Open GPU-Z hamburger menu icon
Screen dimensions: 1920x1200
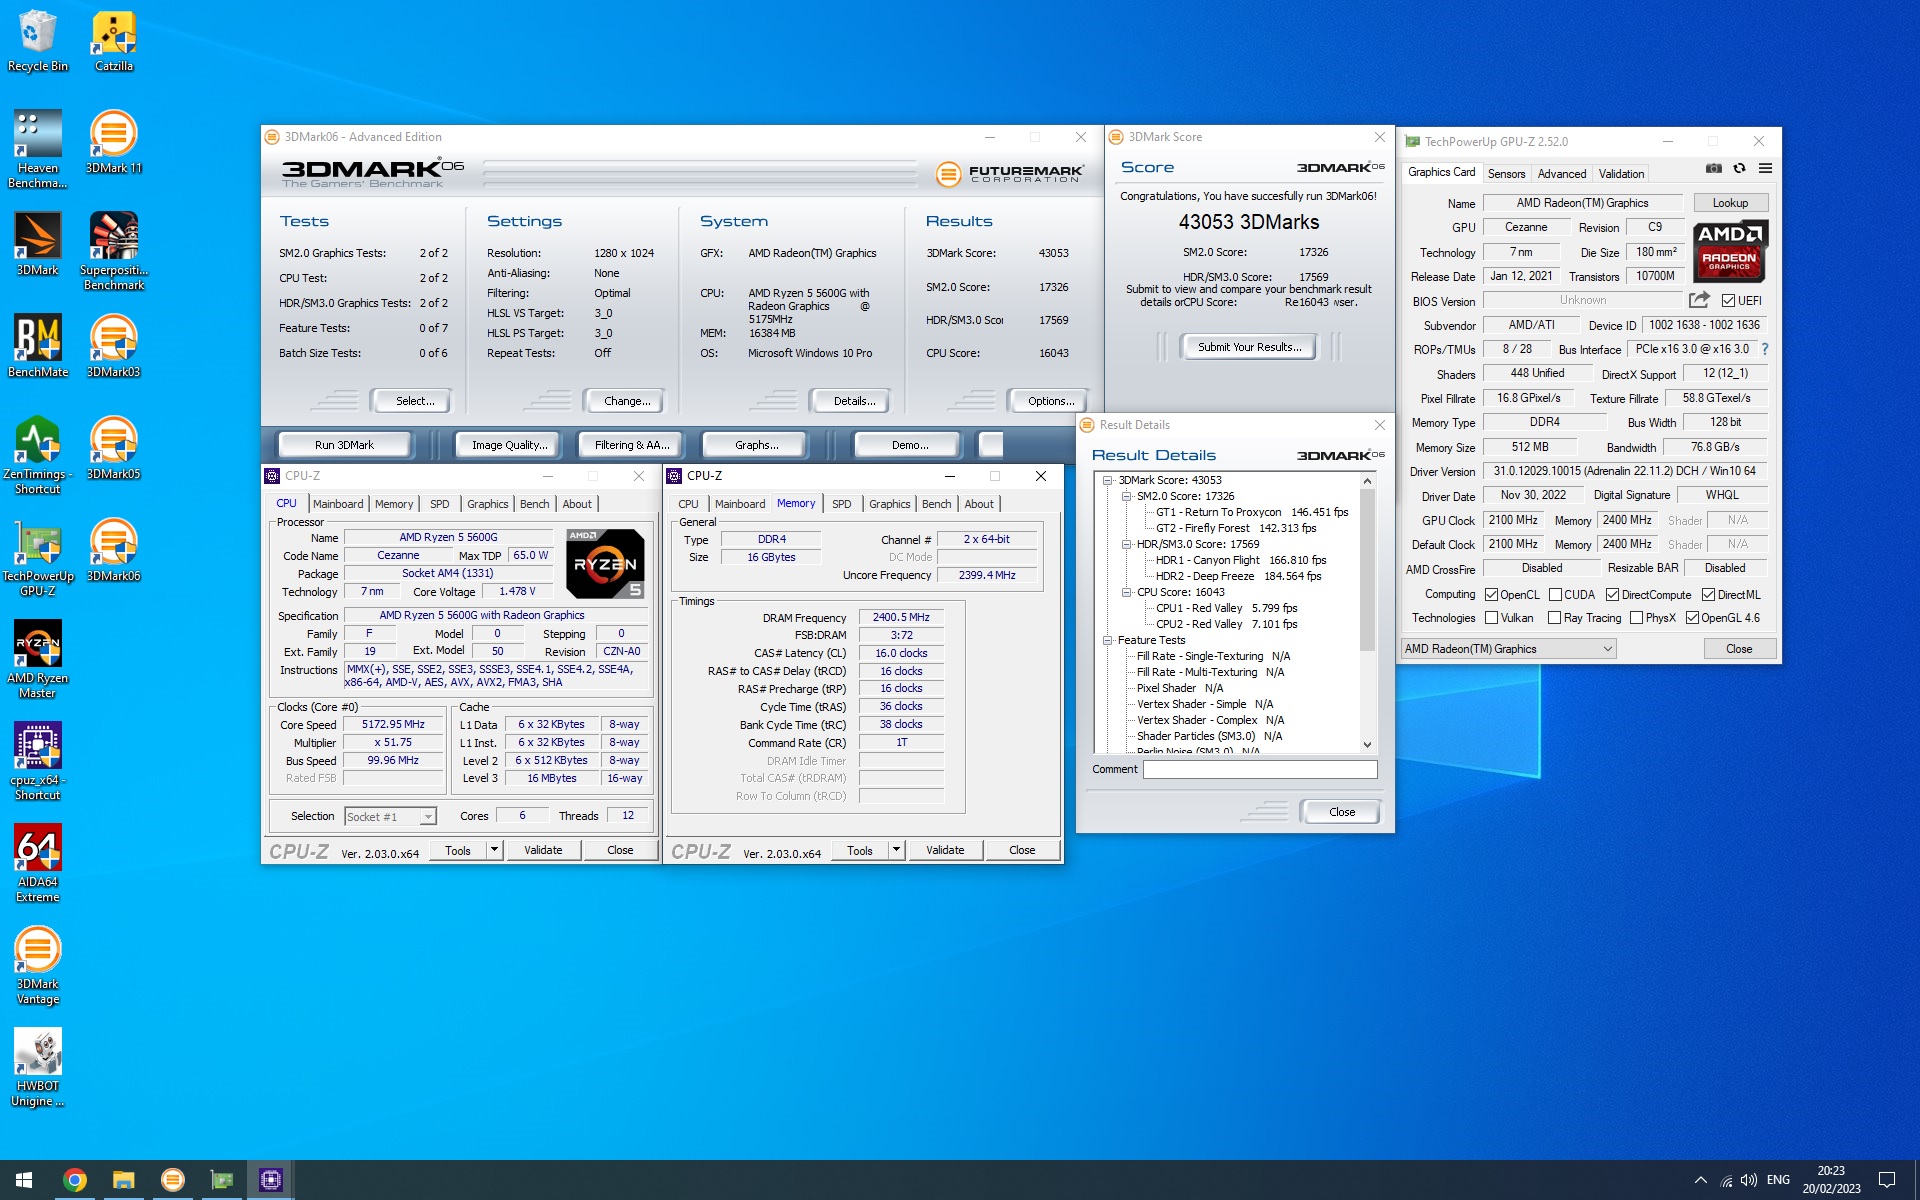[x=1765, y=169]
